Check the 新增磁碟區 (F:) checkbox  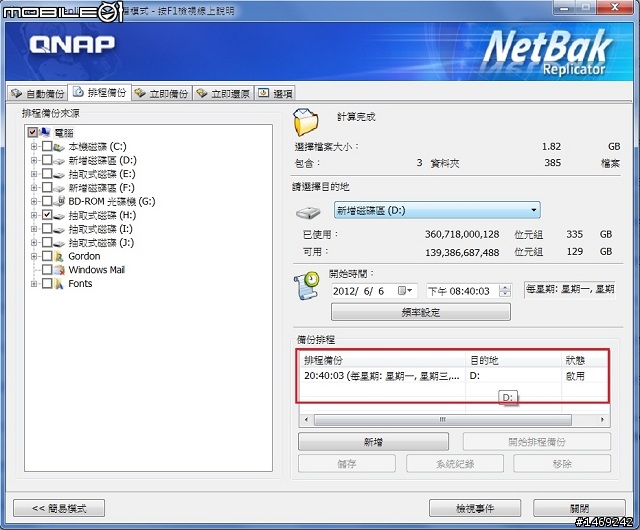pos(47,187)
